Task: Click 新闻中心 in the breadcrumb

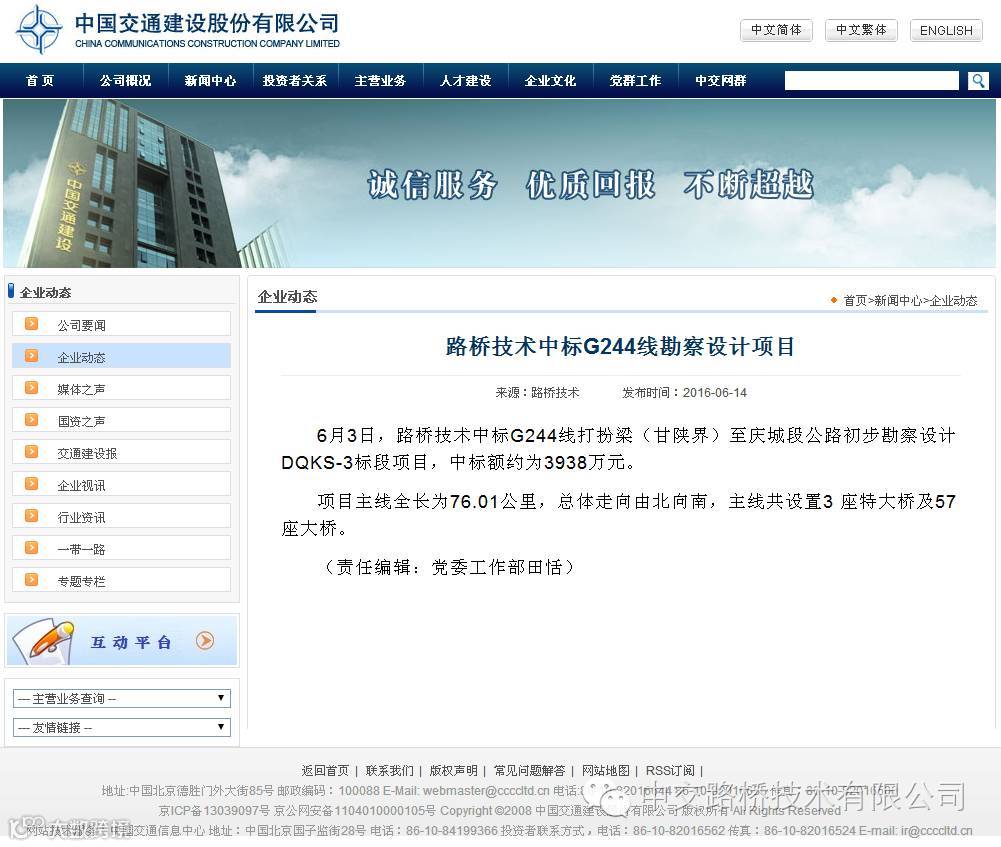Action: click(x=898, y=301)
